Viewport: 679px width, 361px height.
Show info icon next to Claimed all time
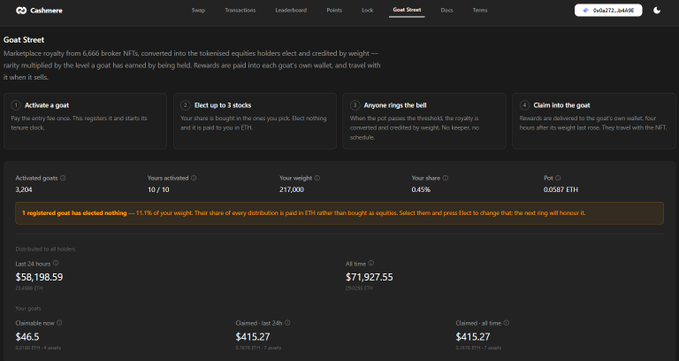506,323
